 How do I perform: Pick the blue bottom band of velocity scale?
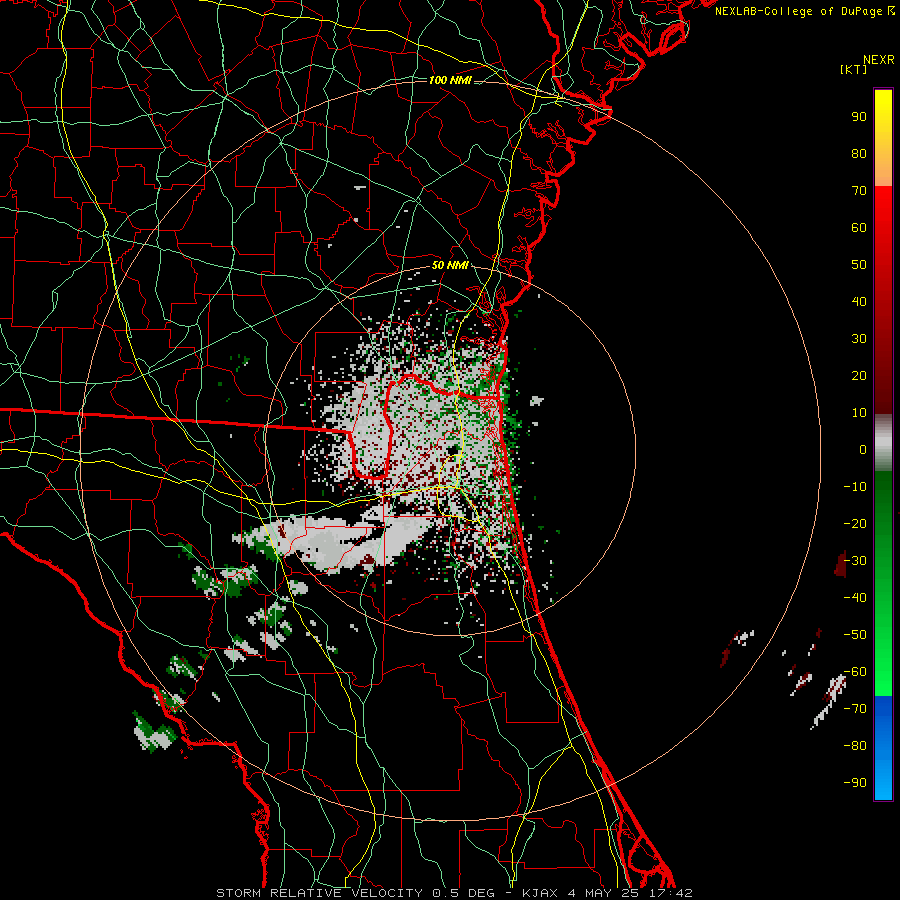click(883, 748)
